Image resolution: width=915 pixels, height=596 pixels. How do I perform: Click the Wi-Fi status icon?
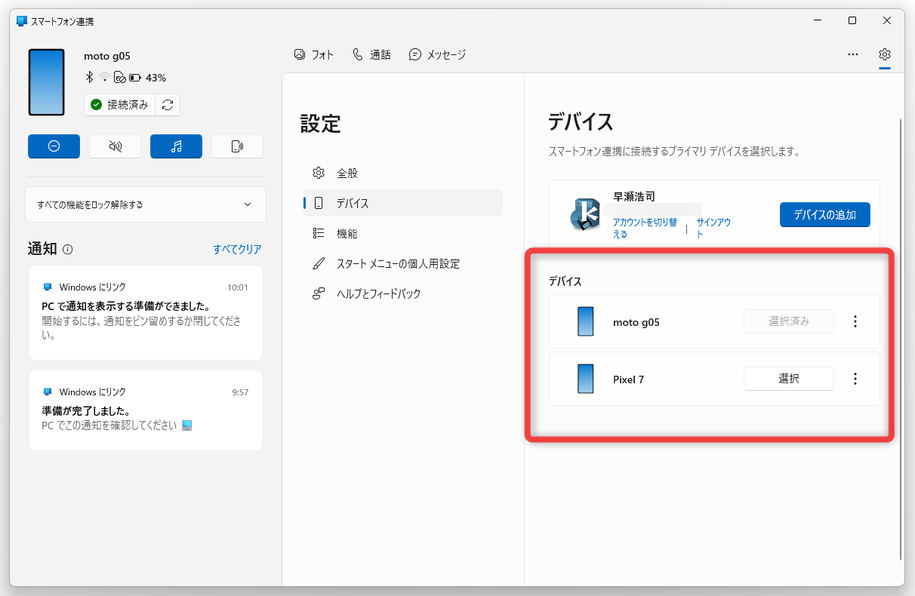coord(104,77)
